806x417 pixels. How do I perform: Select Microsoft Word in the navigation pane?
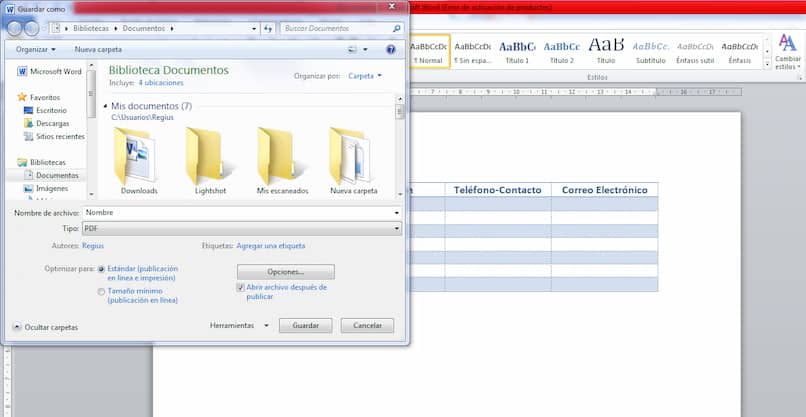point(49,71)
